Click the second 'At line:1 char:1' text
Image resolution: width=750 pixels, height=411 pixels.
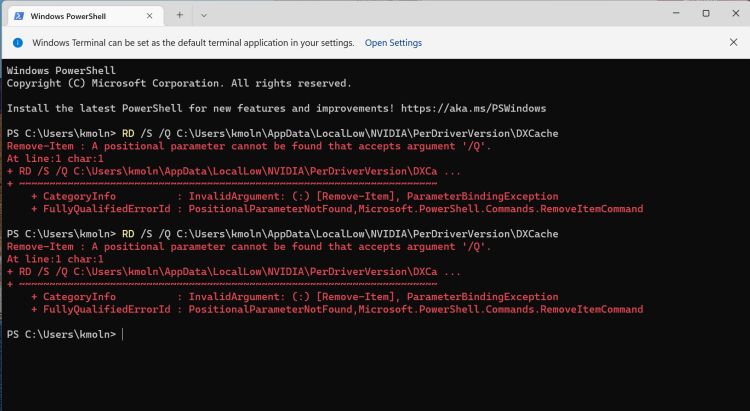point(55,259)
